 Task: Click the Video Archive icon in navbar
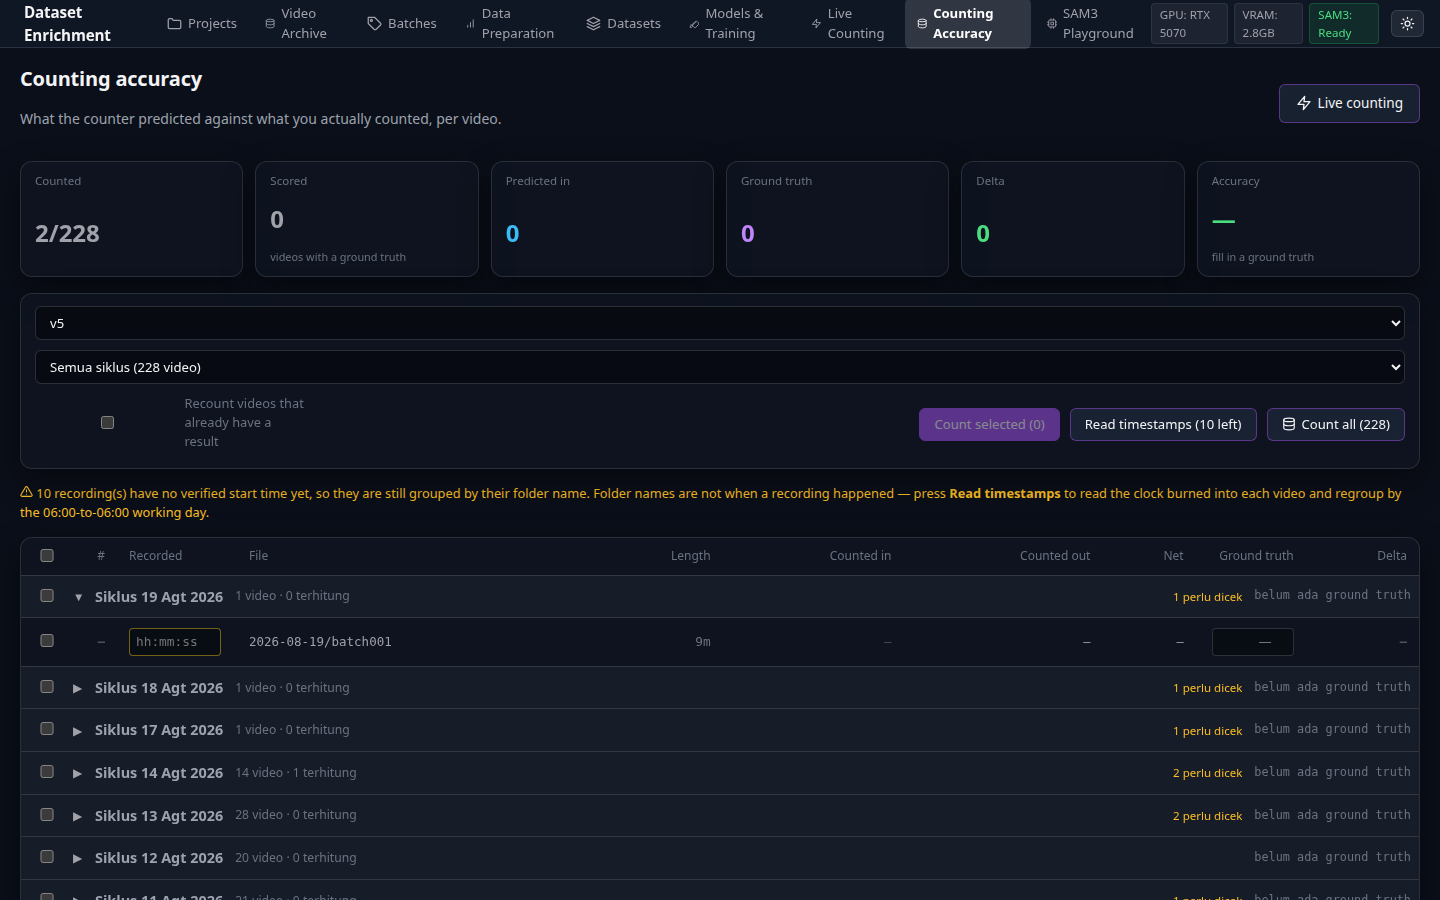pyautogui.click(x=270, y=23)
